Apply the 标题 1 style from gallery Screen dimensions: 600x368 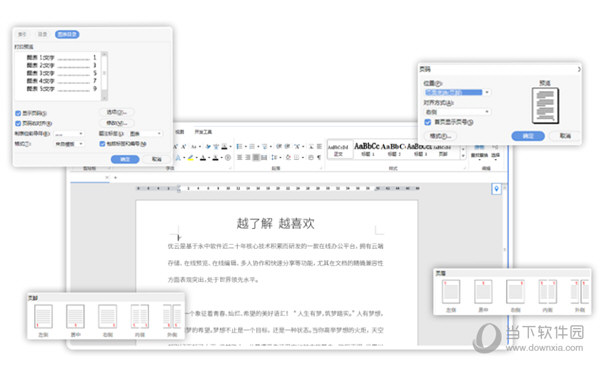click(x=367, y=150)
